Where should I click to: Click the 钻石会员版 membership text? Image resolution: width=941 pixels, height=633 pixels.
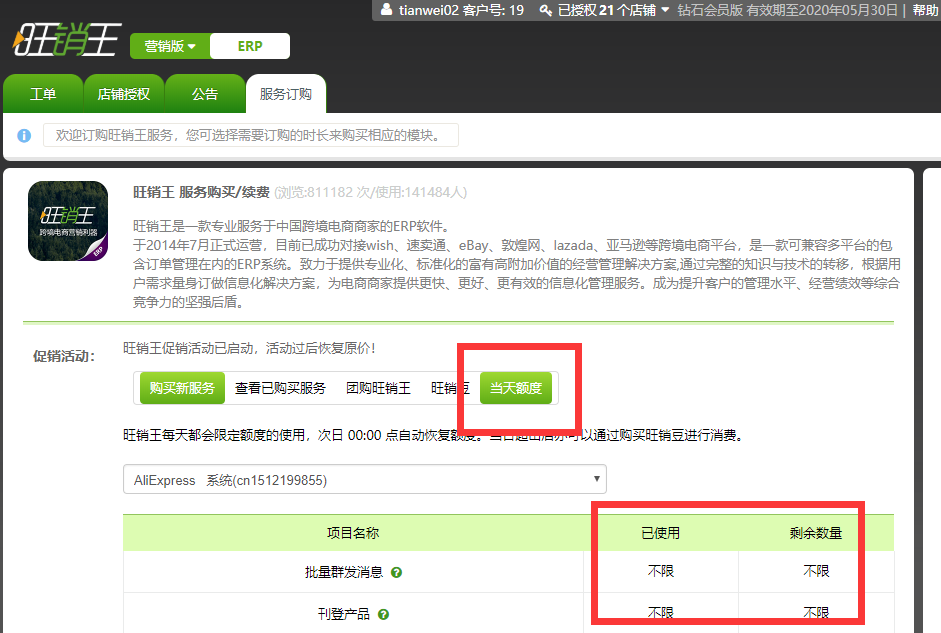(x=710, y=10)
